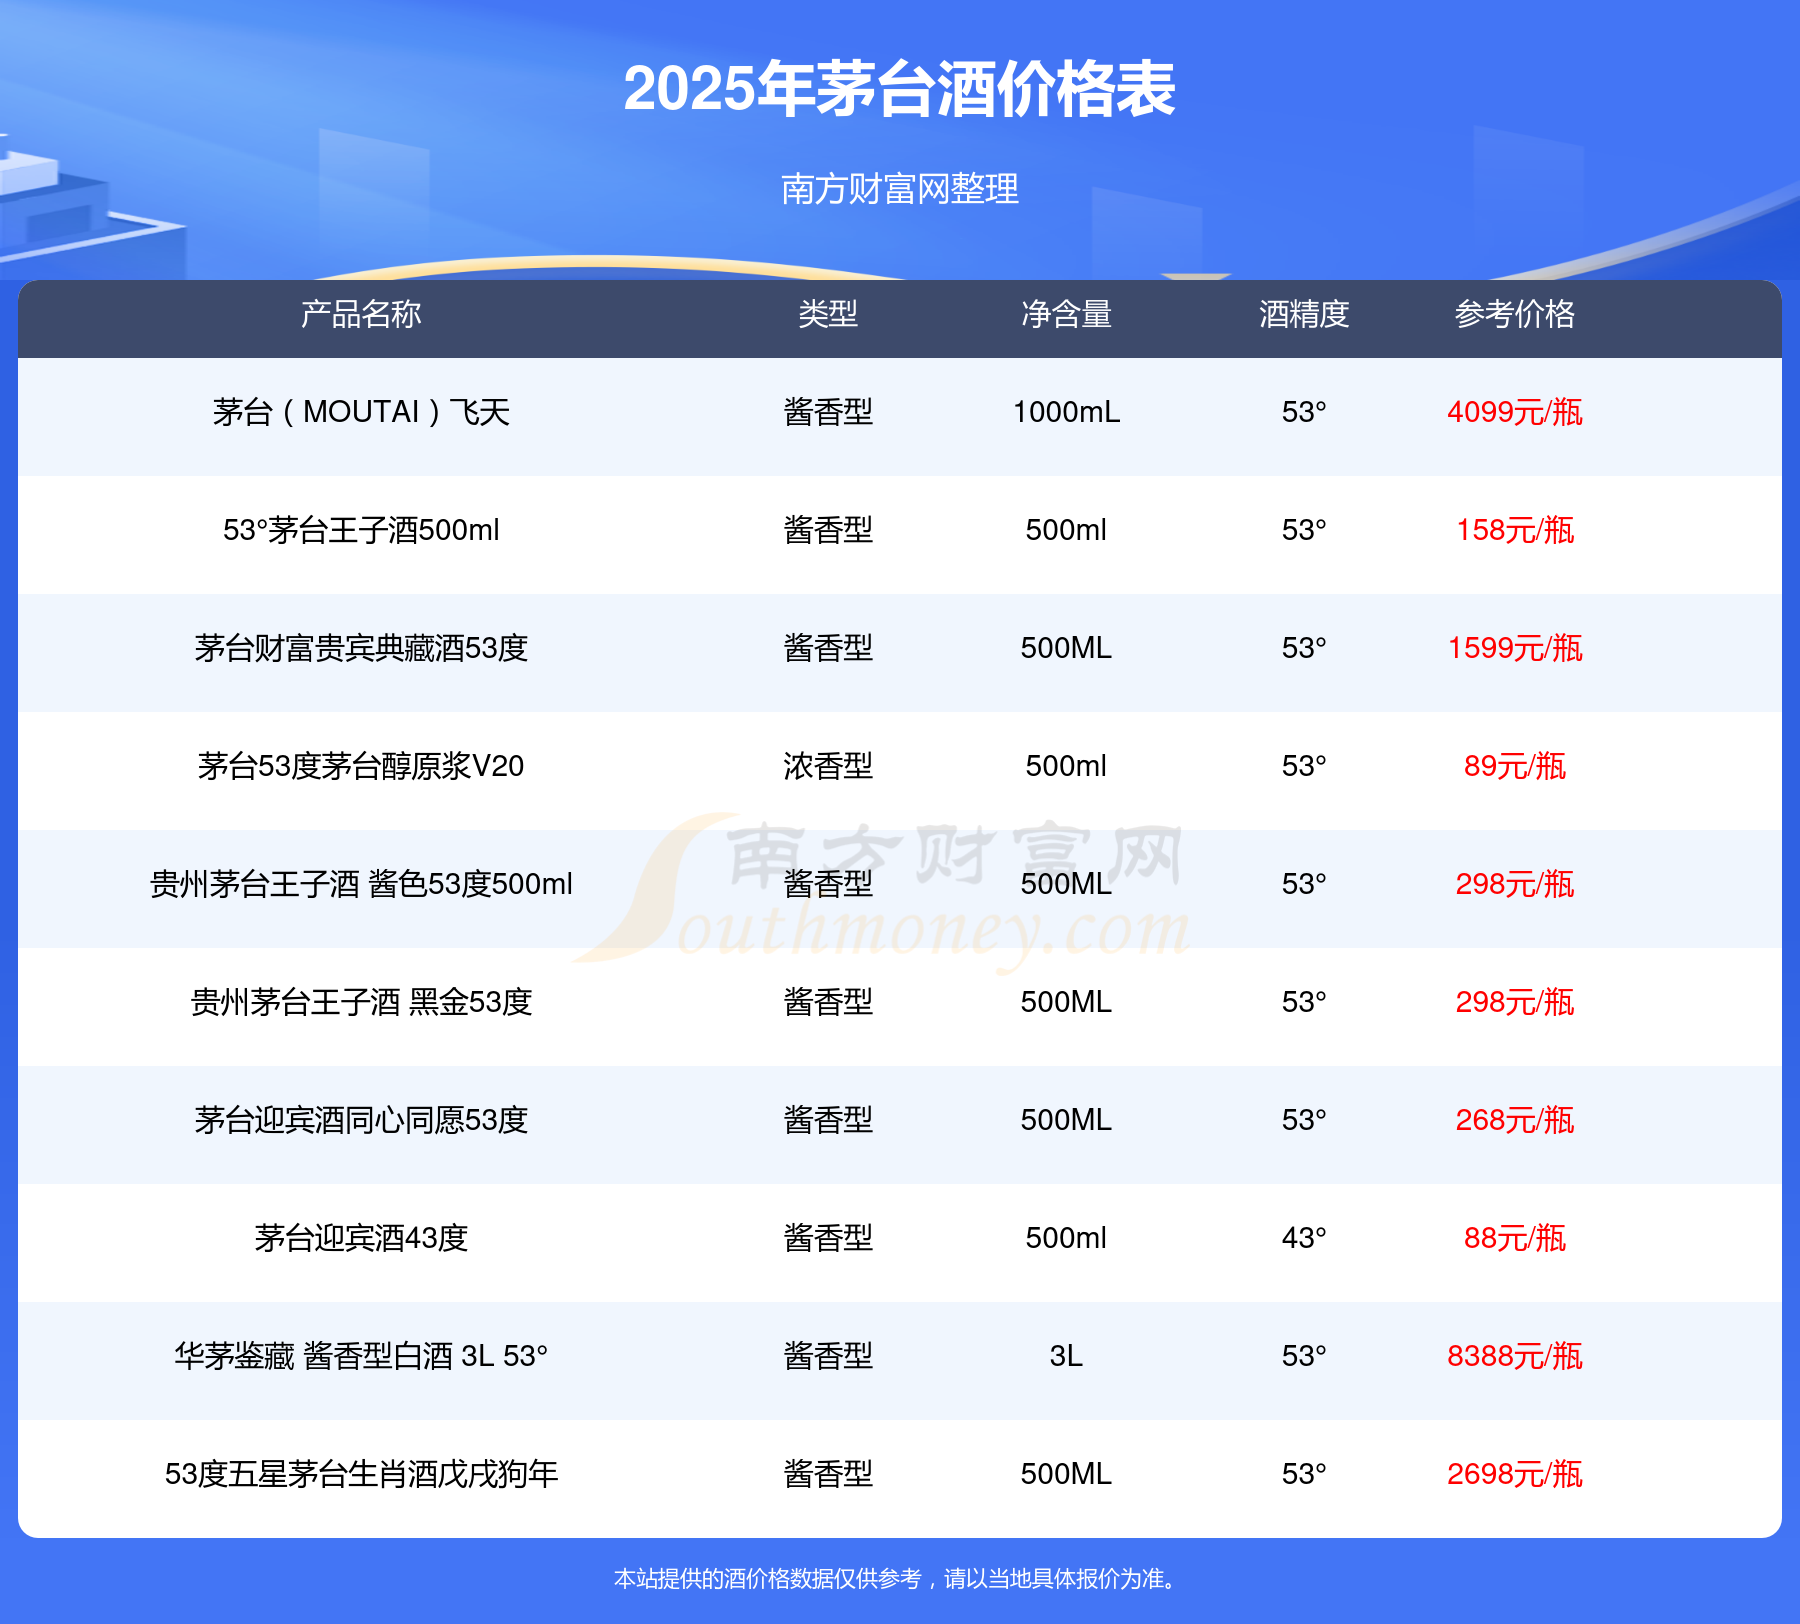Image resolution: width=1800 pixels, height=1624 pixels.
Task: Click 500ML in the 戊戌狗年 row
Action: click(1066, 1474)
